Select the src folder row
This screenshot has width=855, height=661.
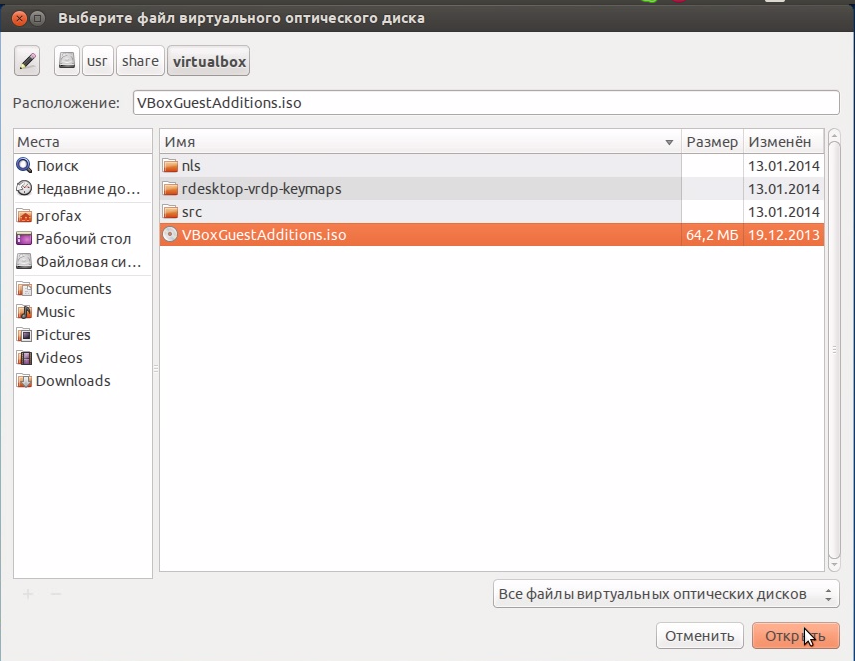(x=491, y=212)
